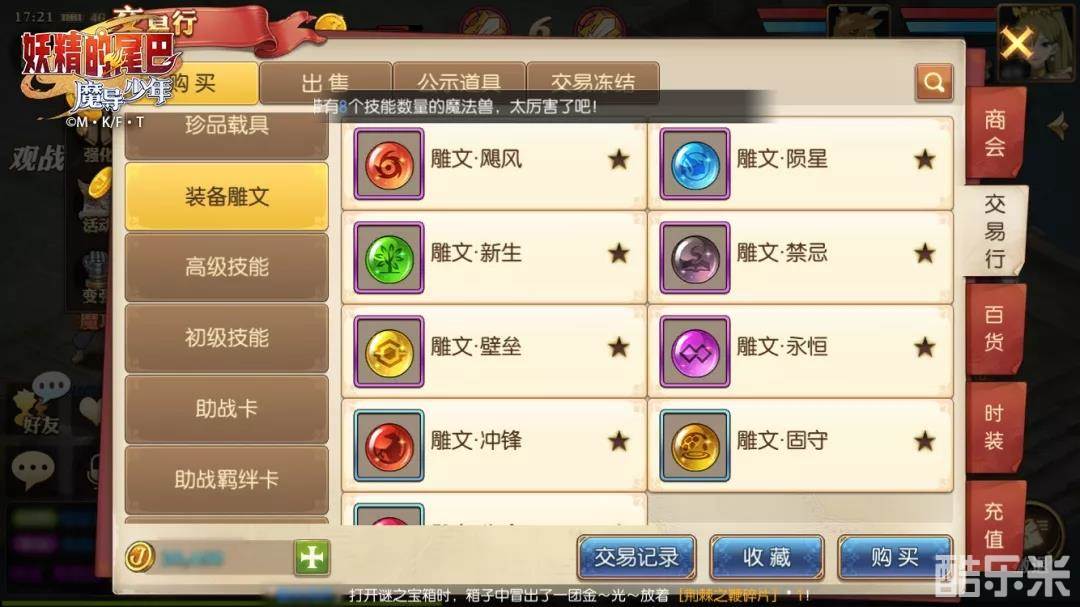Viewport: 1080px width, 607px height.
Task: Toggle favorite star for 雕文·禁忌
Action: click(924, 253)
